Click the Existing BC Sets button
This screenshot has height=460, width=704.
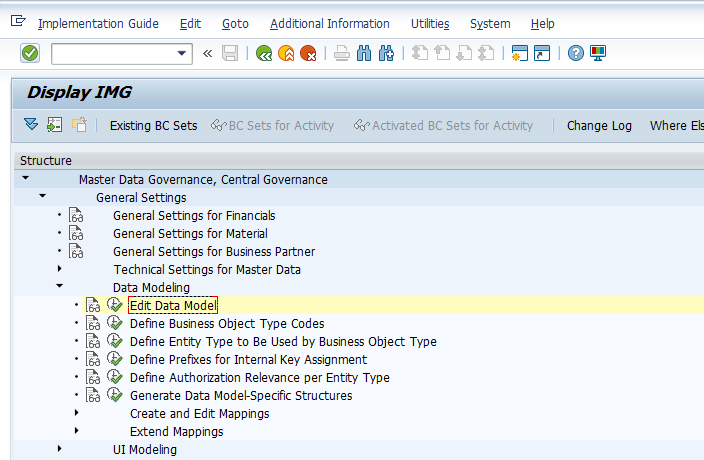154,126
